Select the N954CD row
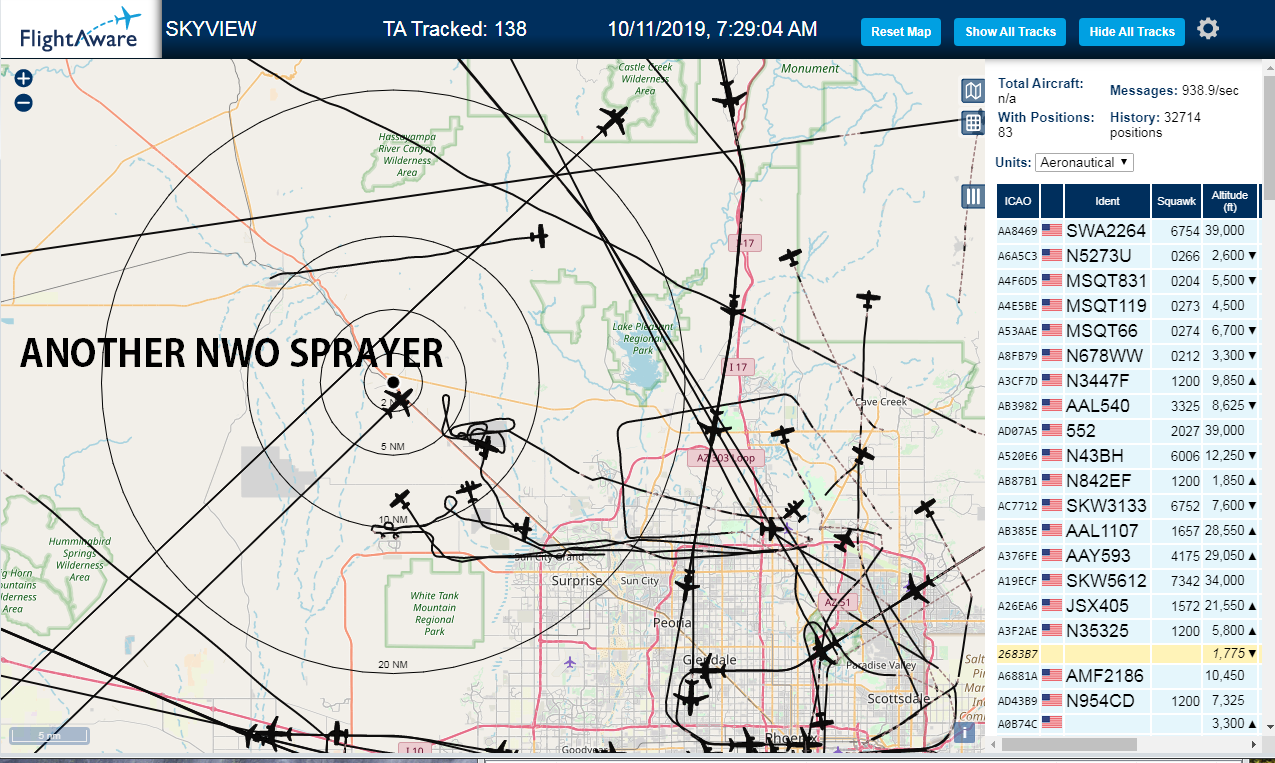Viewport: 1275px width, 763px height. click(x=1127, y=701)
